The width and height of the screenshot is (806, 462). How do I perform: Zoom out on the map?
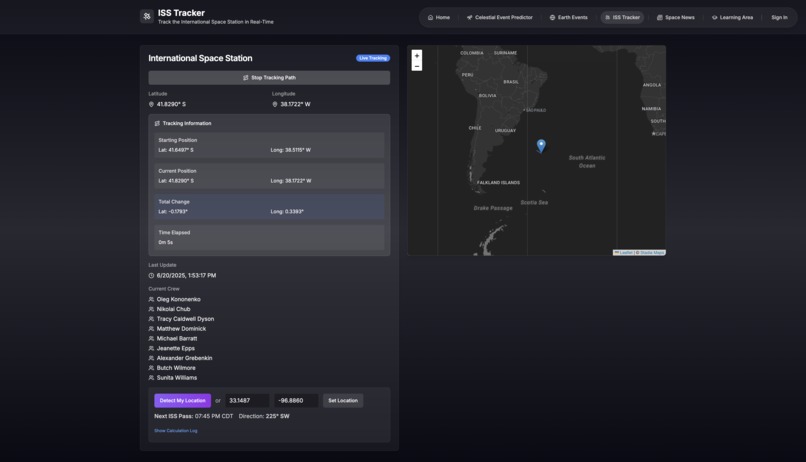417,66
